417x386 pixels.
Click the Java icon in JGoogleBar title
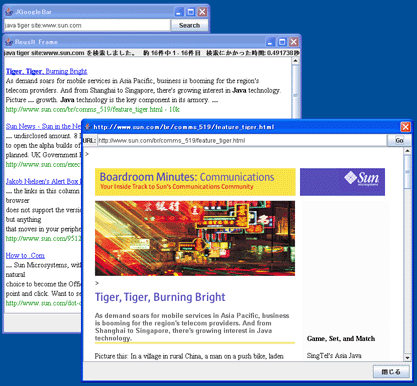9,12
